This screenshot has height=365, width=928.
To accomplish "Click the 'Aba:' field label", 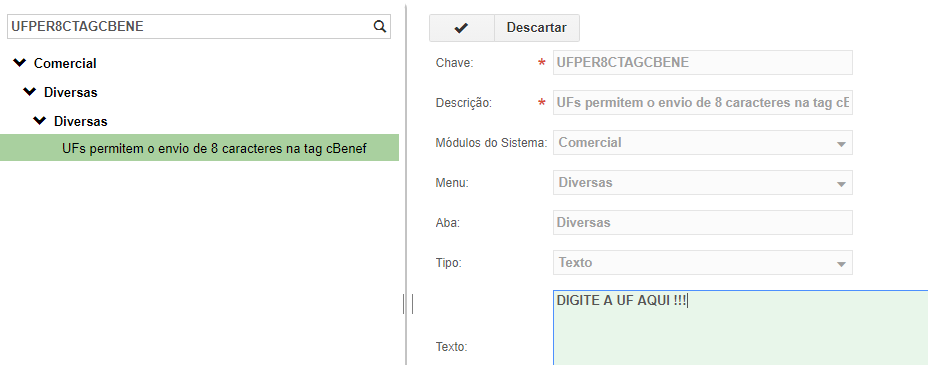I will click(x=447, y=223).
